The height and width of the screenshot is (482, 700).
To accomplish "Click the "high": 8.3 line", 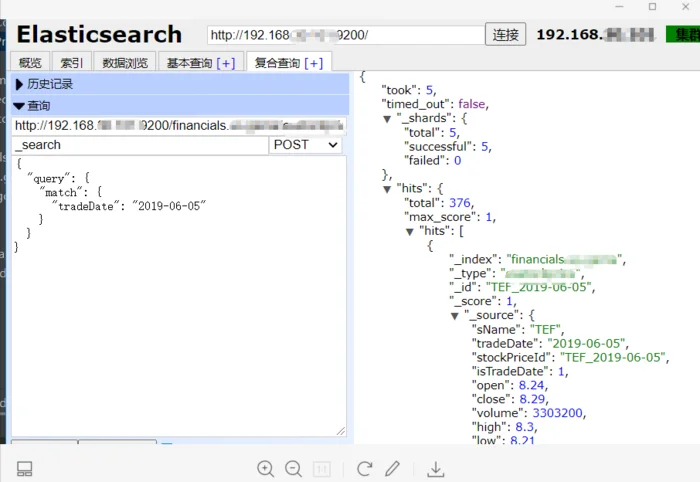I will (x=504, y=427).
